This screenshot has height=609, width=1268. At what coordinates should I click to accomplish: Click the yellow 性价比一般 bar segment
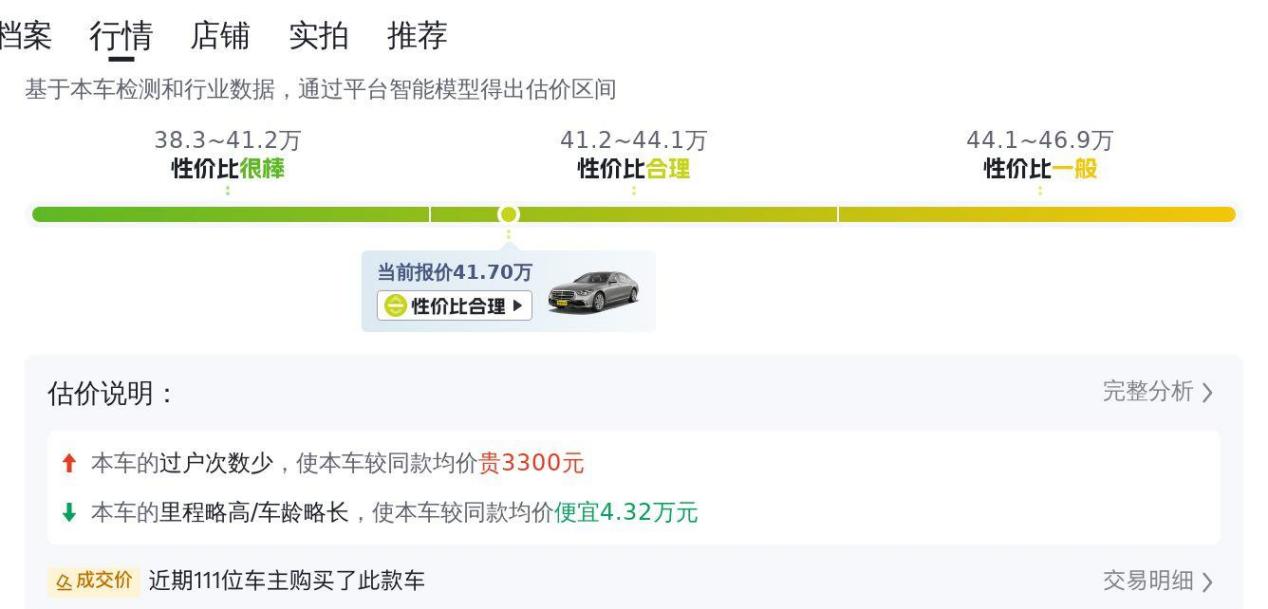1037,214
